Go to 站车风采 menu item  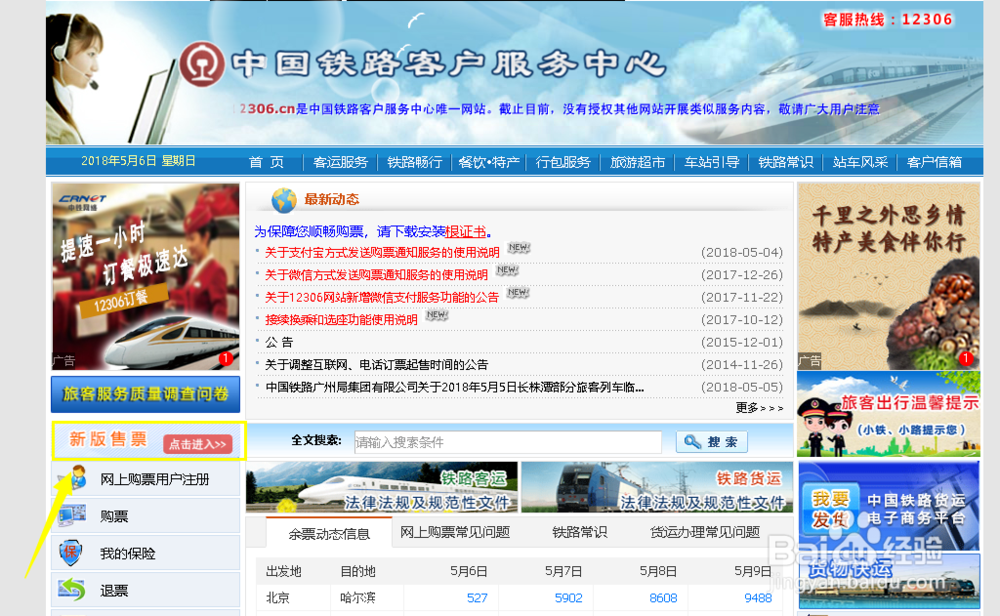tap(860, 162)
